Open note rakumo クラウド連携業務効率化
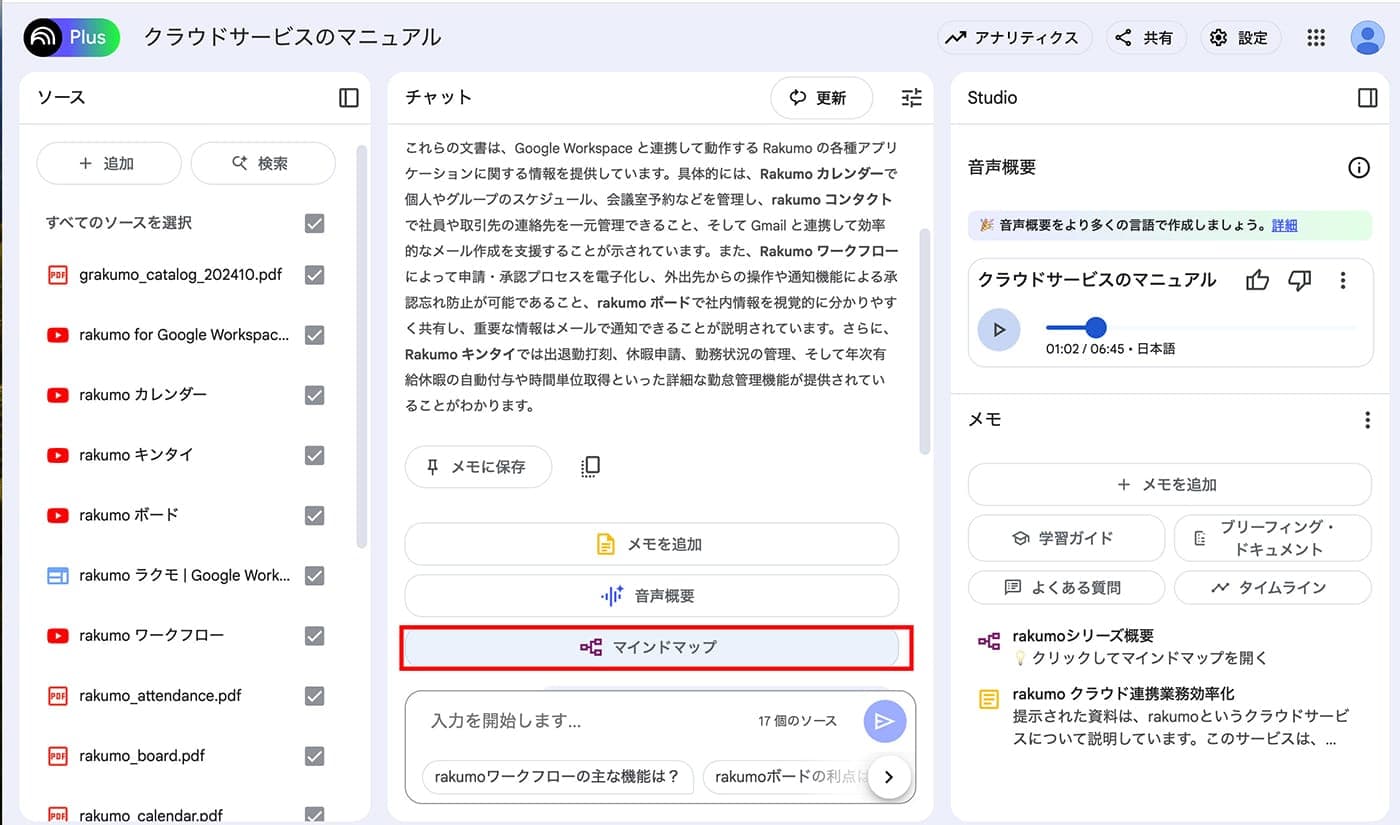Viewport: 1400px width, 825px height. 1170,718
